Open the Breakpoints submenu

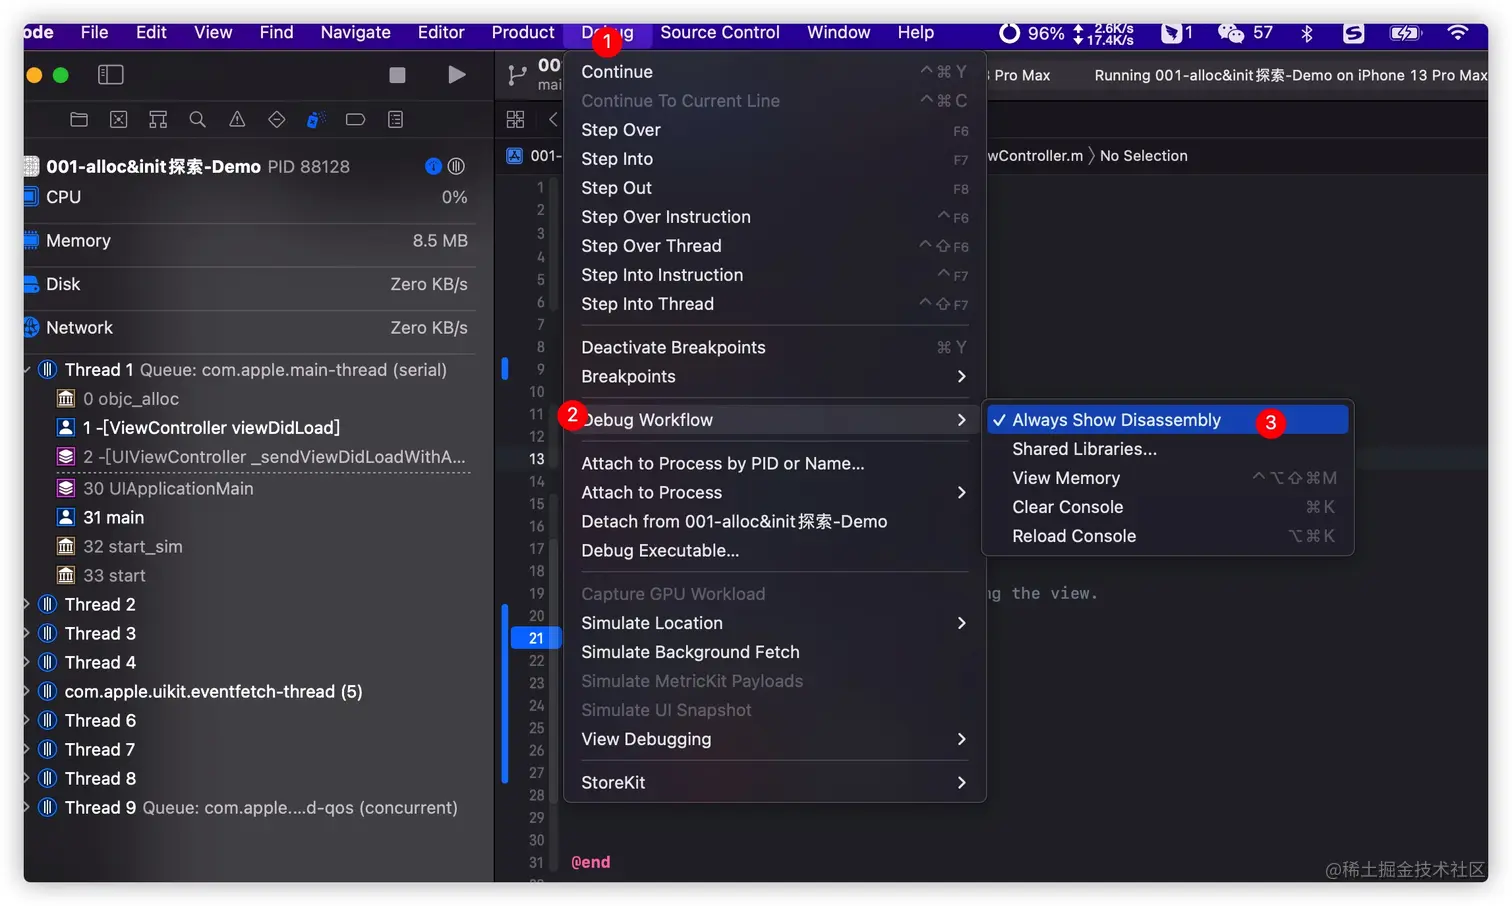coord(775,376)
